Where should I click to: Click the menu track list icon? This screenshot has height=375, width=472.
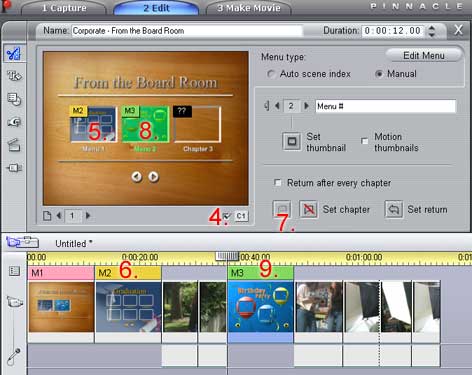[x=14, y=271]
